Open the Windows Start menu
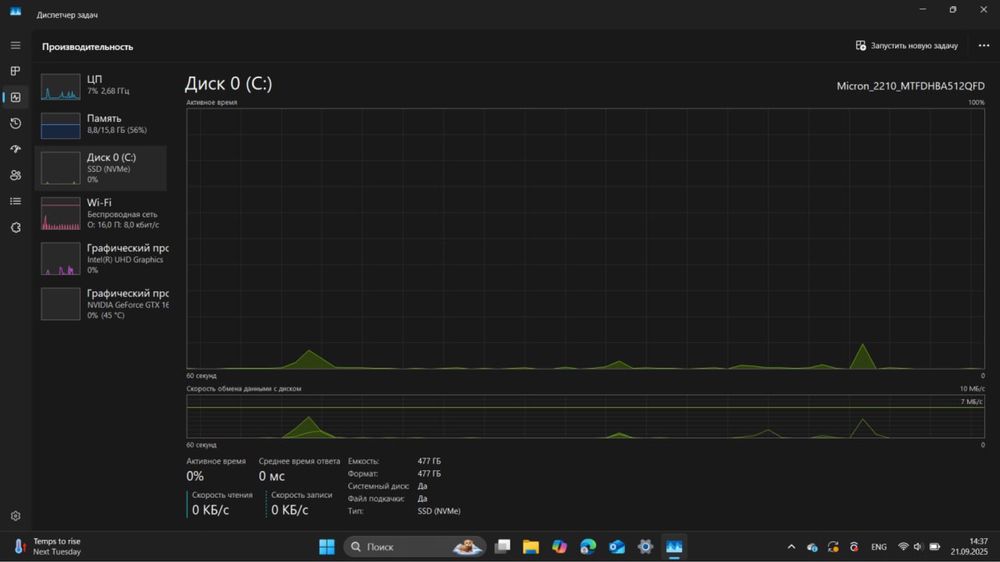This screenshot has width=1000, height=562. 327,547
